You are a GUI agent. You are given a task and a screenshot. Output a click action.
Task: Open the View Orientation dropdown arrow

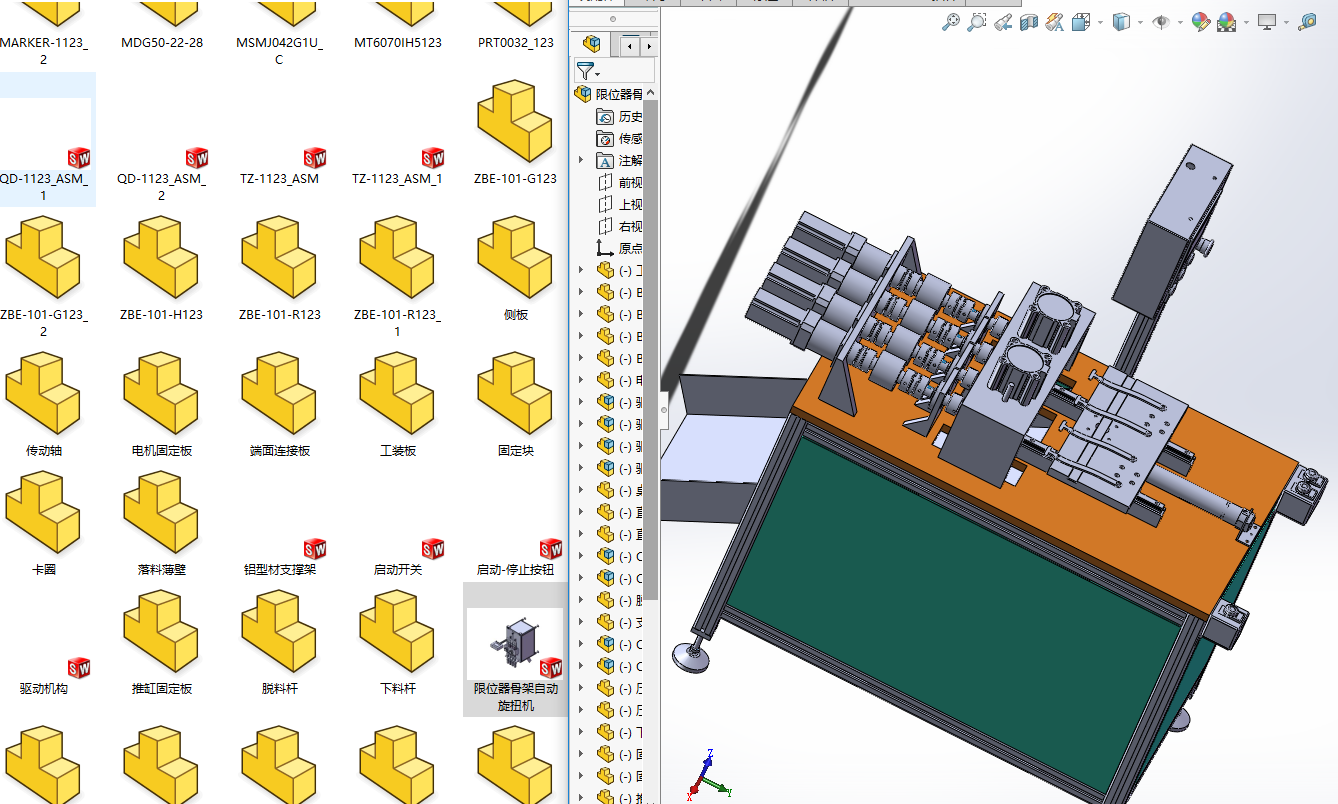(1100, 22)
